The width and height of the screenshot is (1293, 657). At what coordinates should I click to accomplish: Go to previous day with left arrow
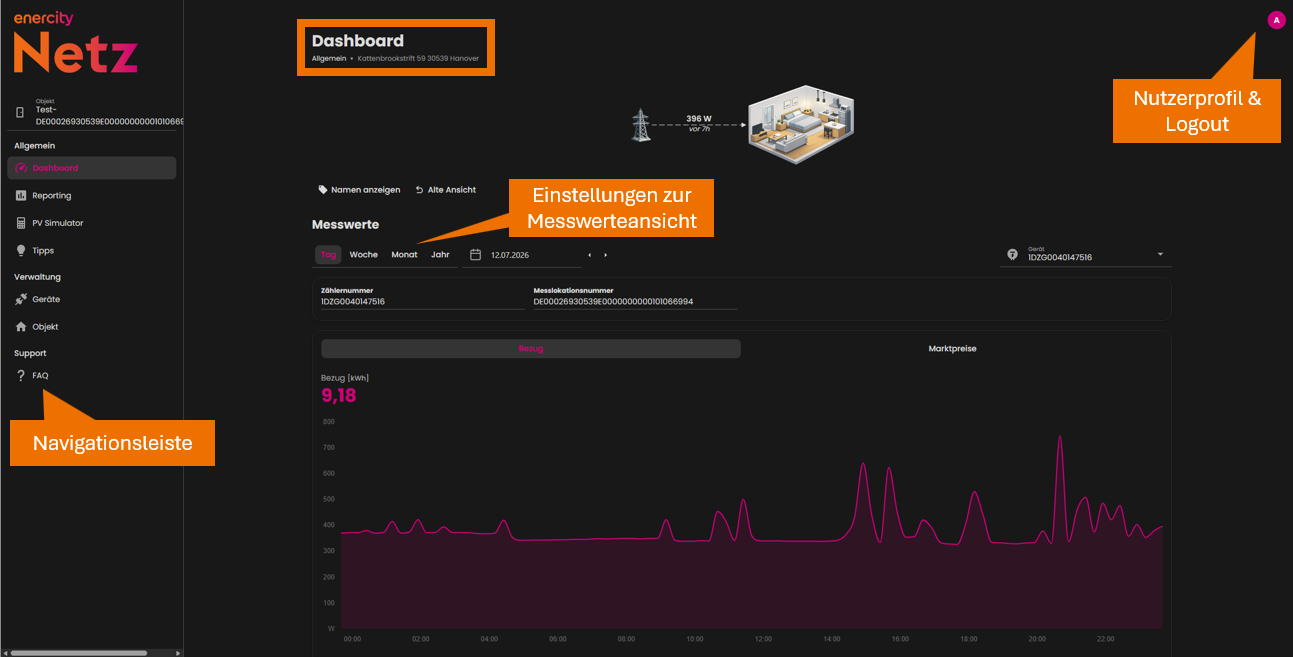(589, 255)
